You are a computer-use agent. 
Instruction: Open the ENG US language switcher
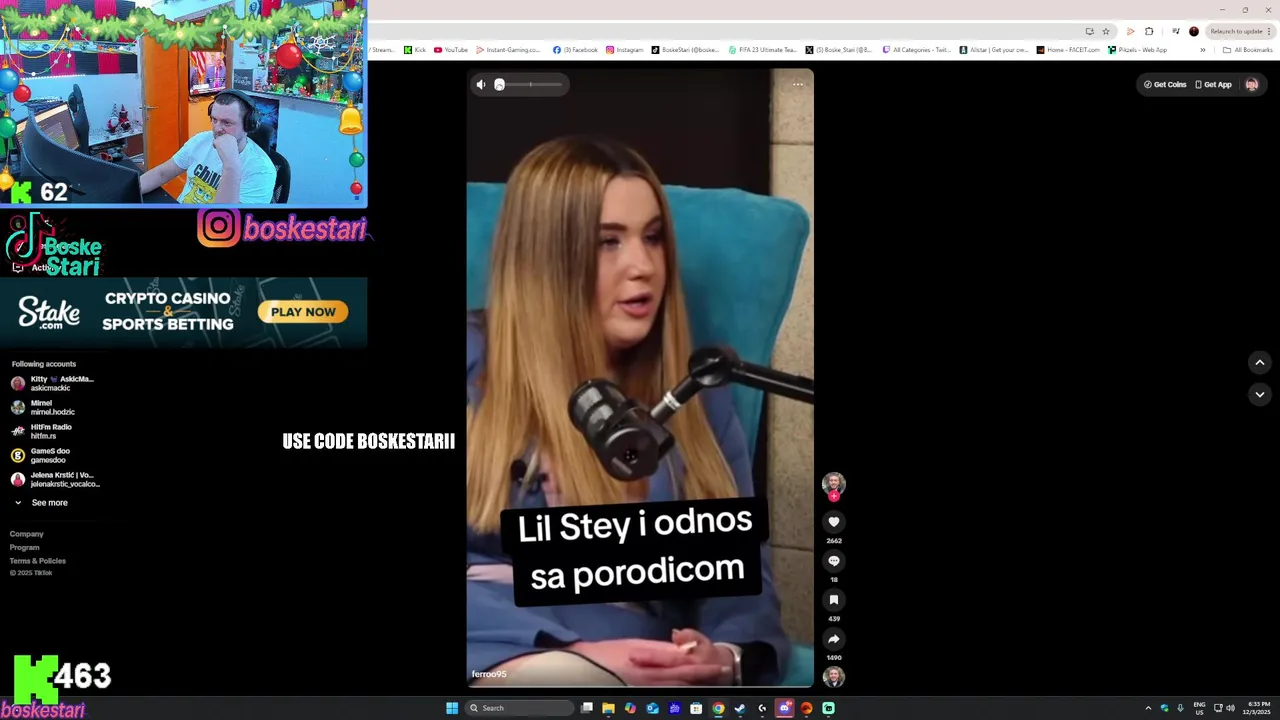[x=1199, y=708]
